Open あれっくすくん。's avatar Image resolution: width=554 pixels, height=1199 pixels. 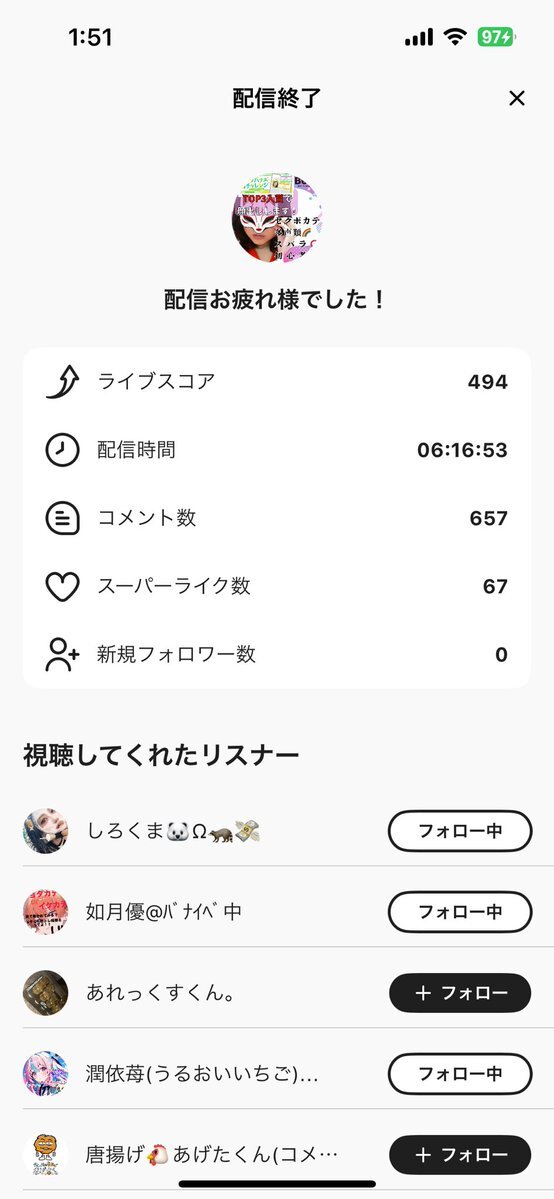point(45,993)
